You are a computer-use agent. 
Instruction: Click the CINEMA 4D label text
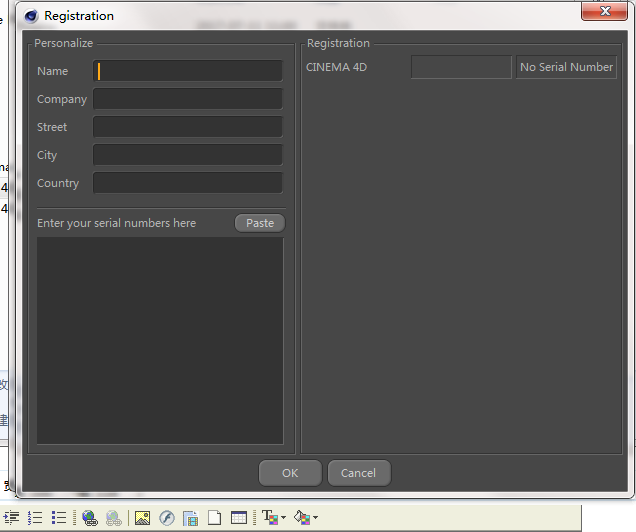click(336, 67)
